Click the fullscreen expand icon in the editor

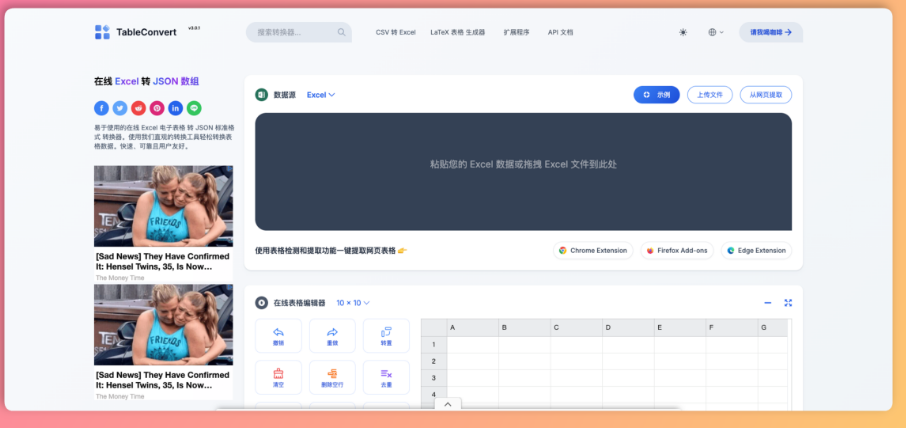click(788, 303)
